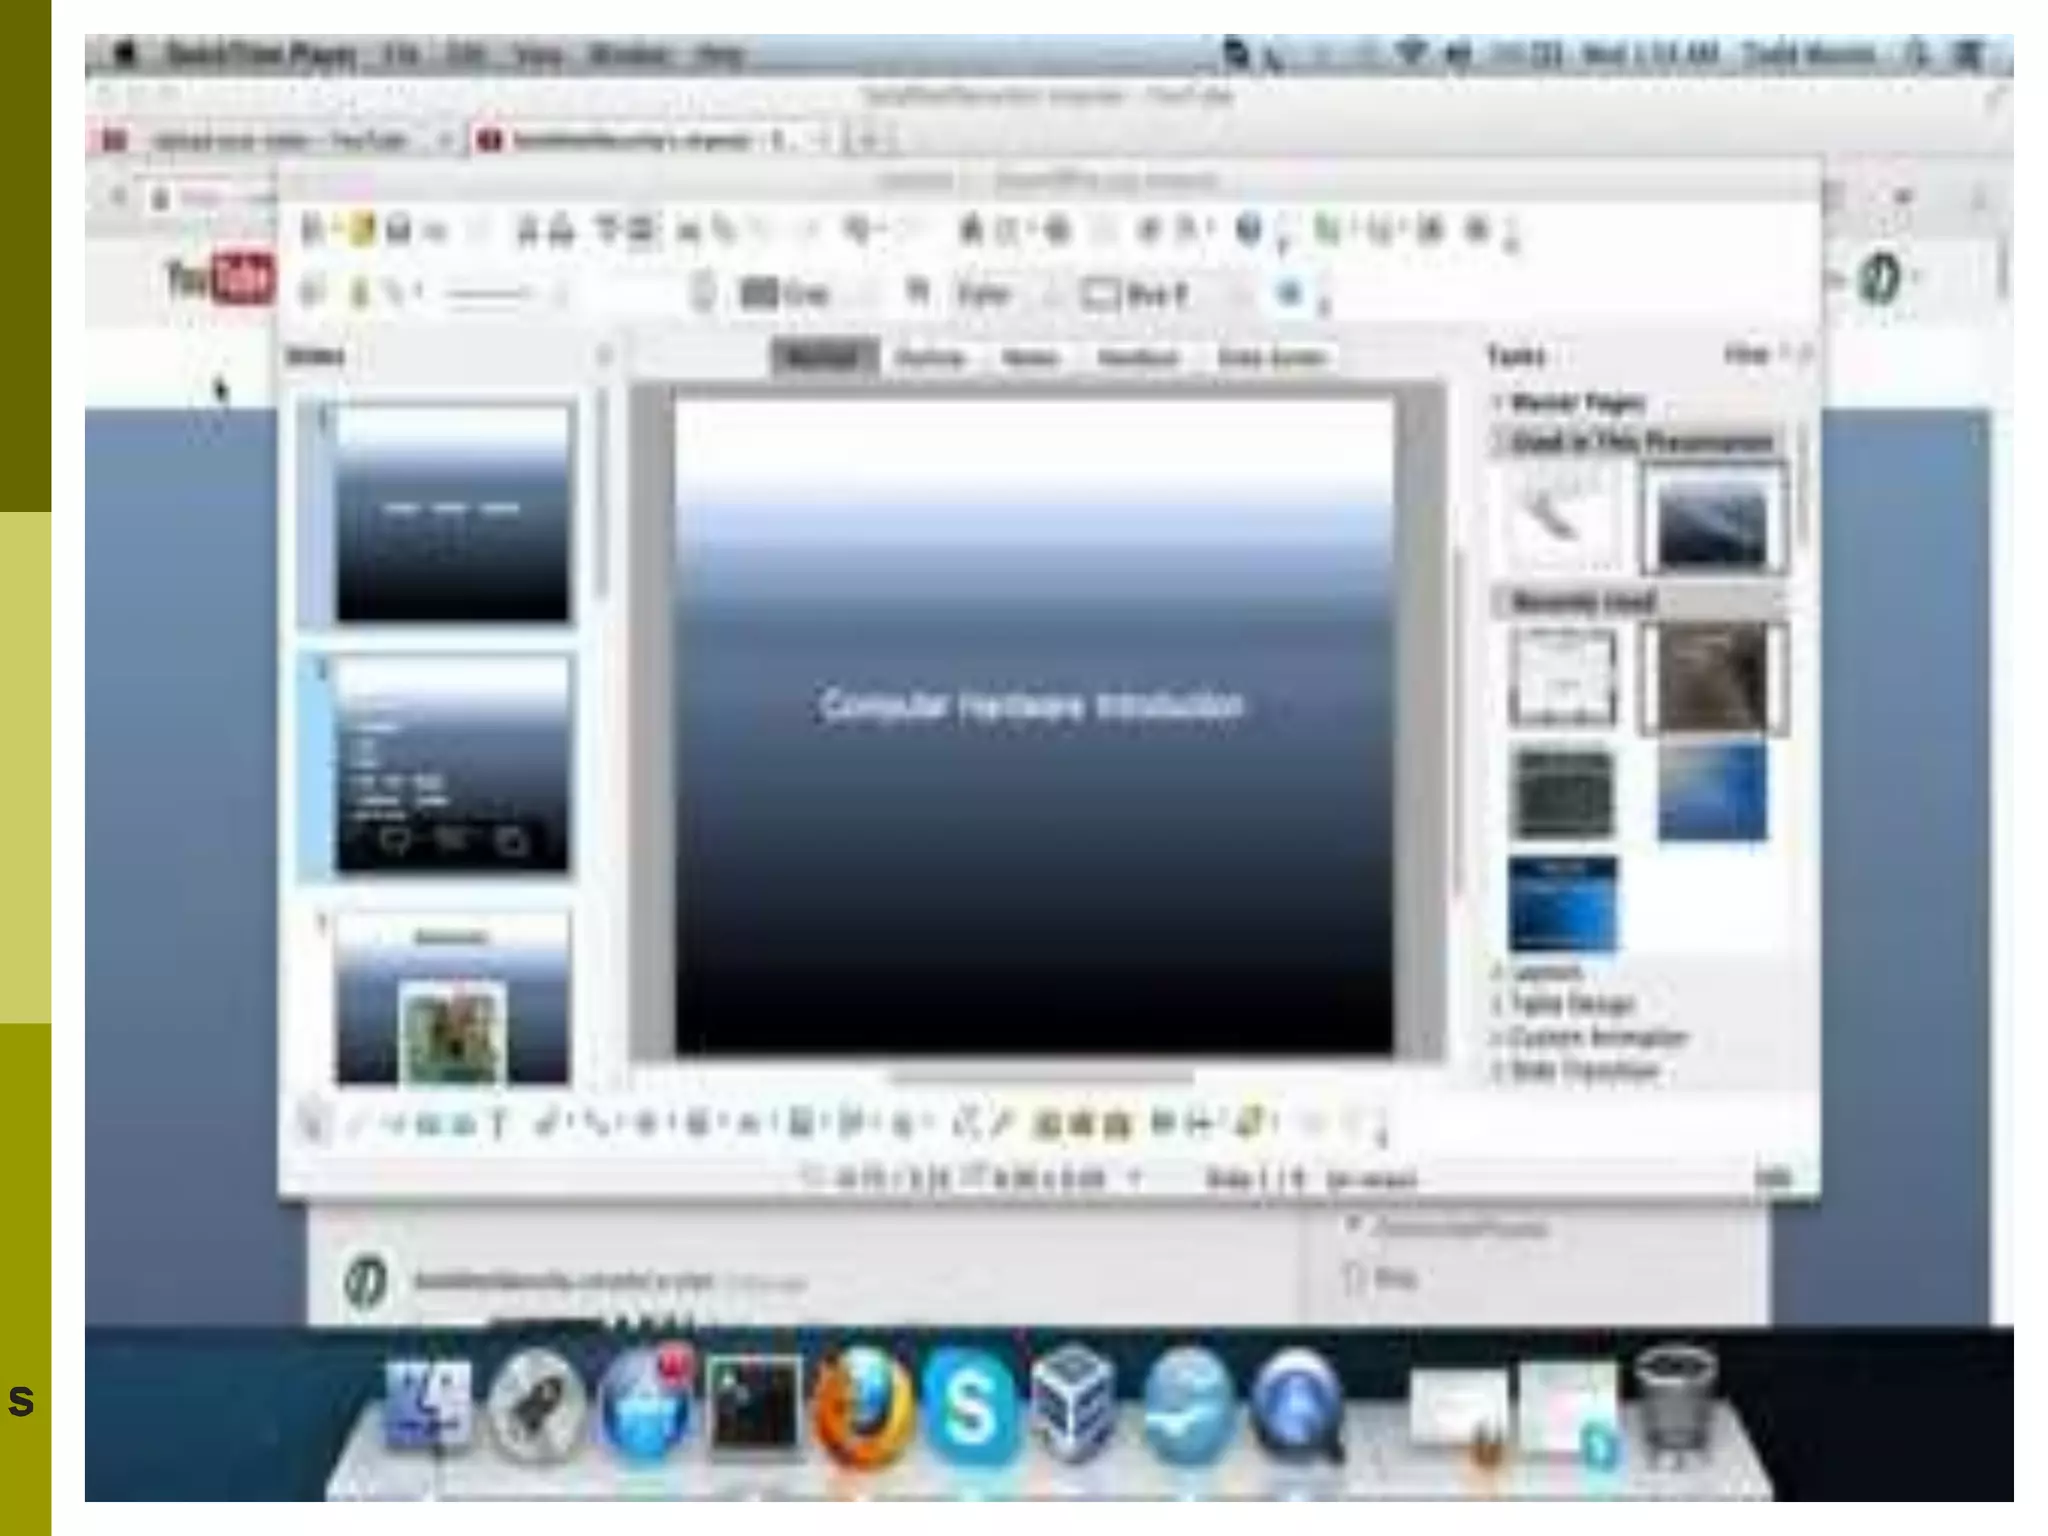
Task: Switch to the Slide Sorter tab
Action: (1271, 358)
